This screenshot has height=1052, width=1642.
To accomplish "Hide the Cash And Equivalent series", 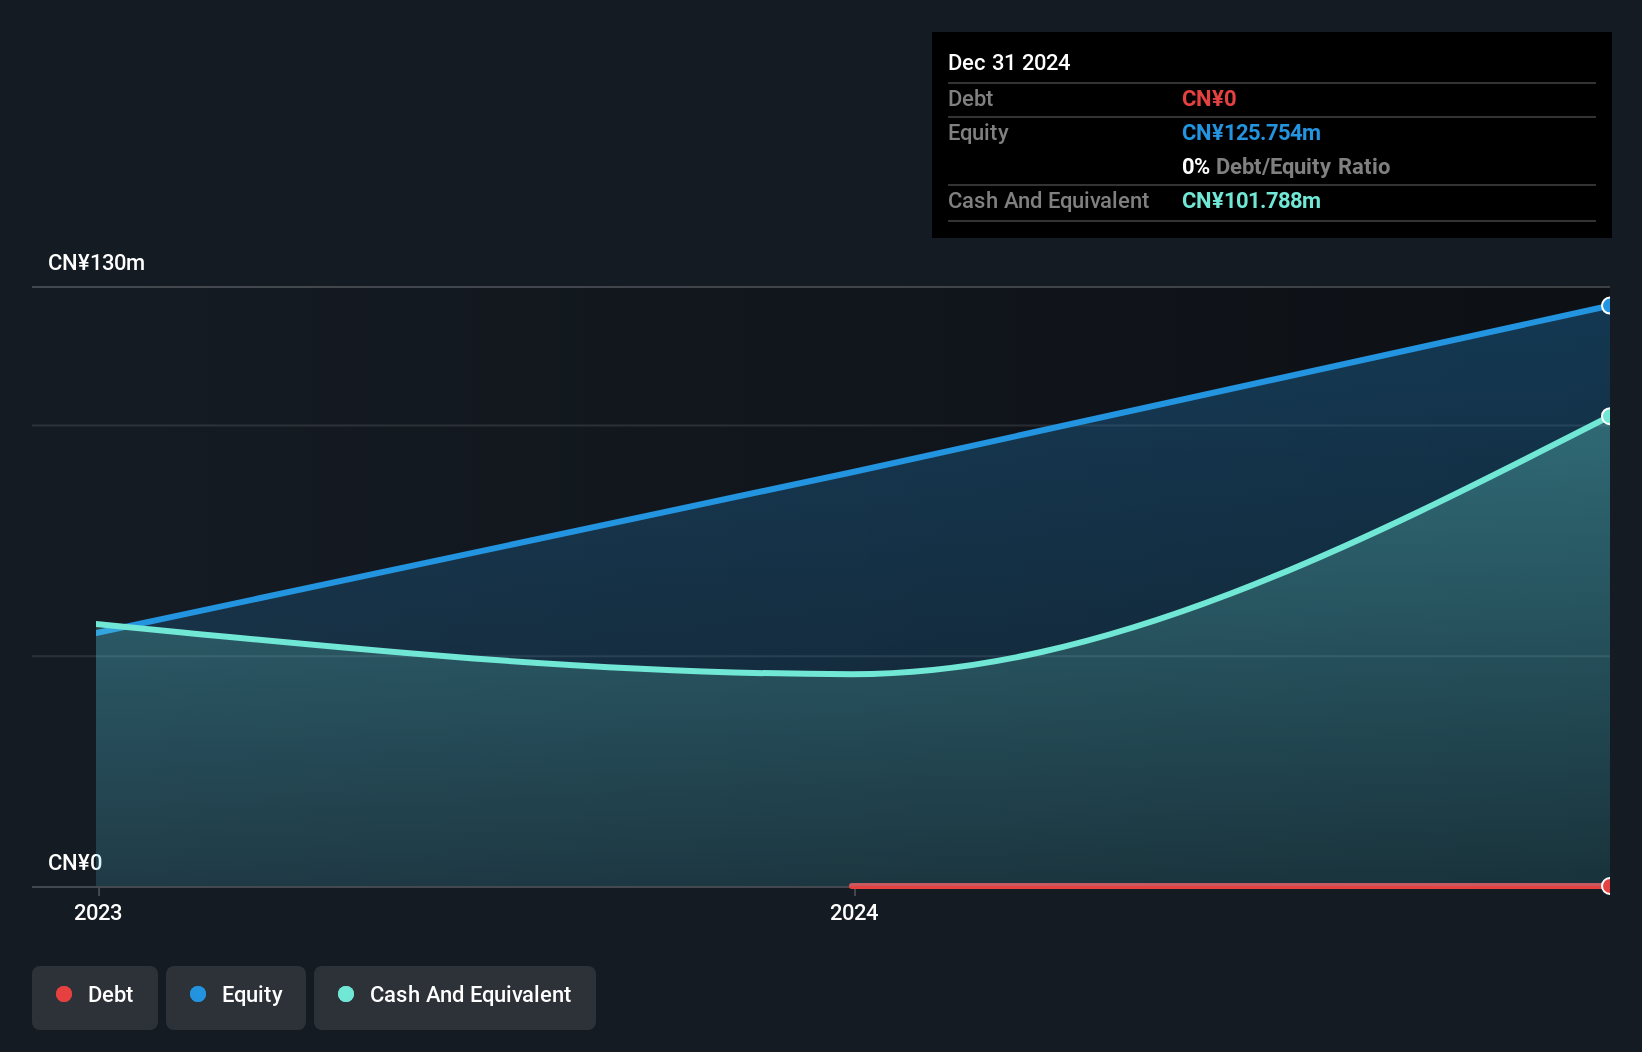I will 455,996.
